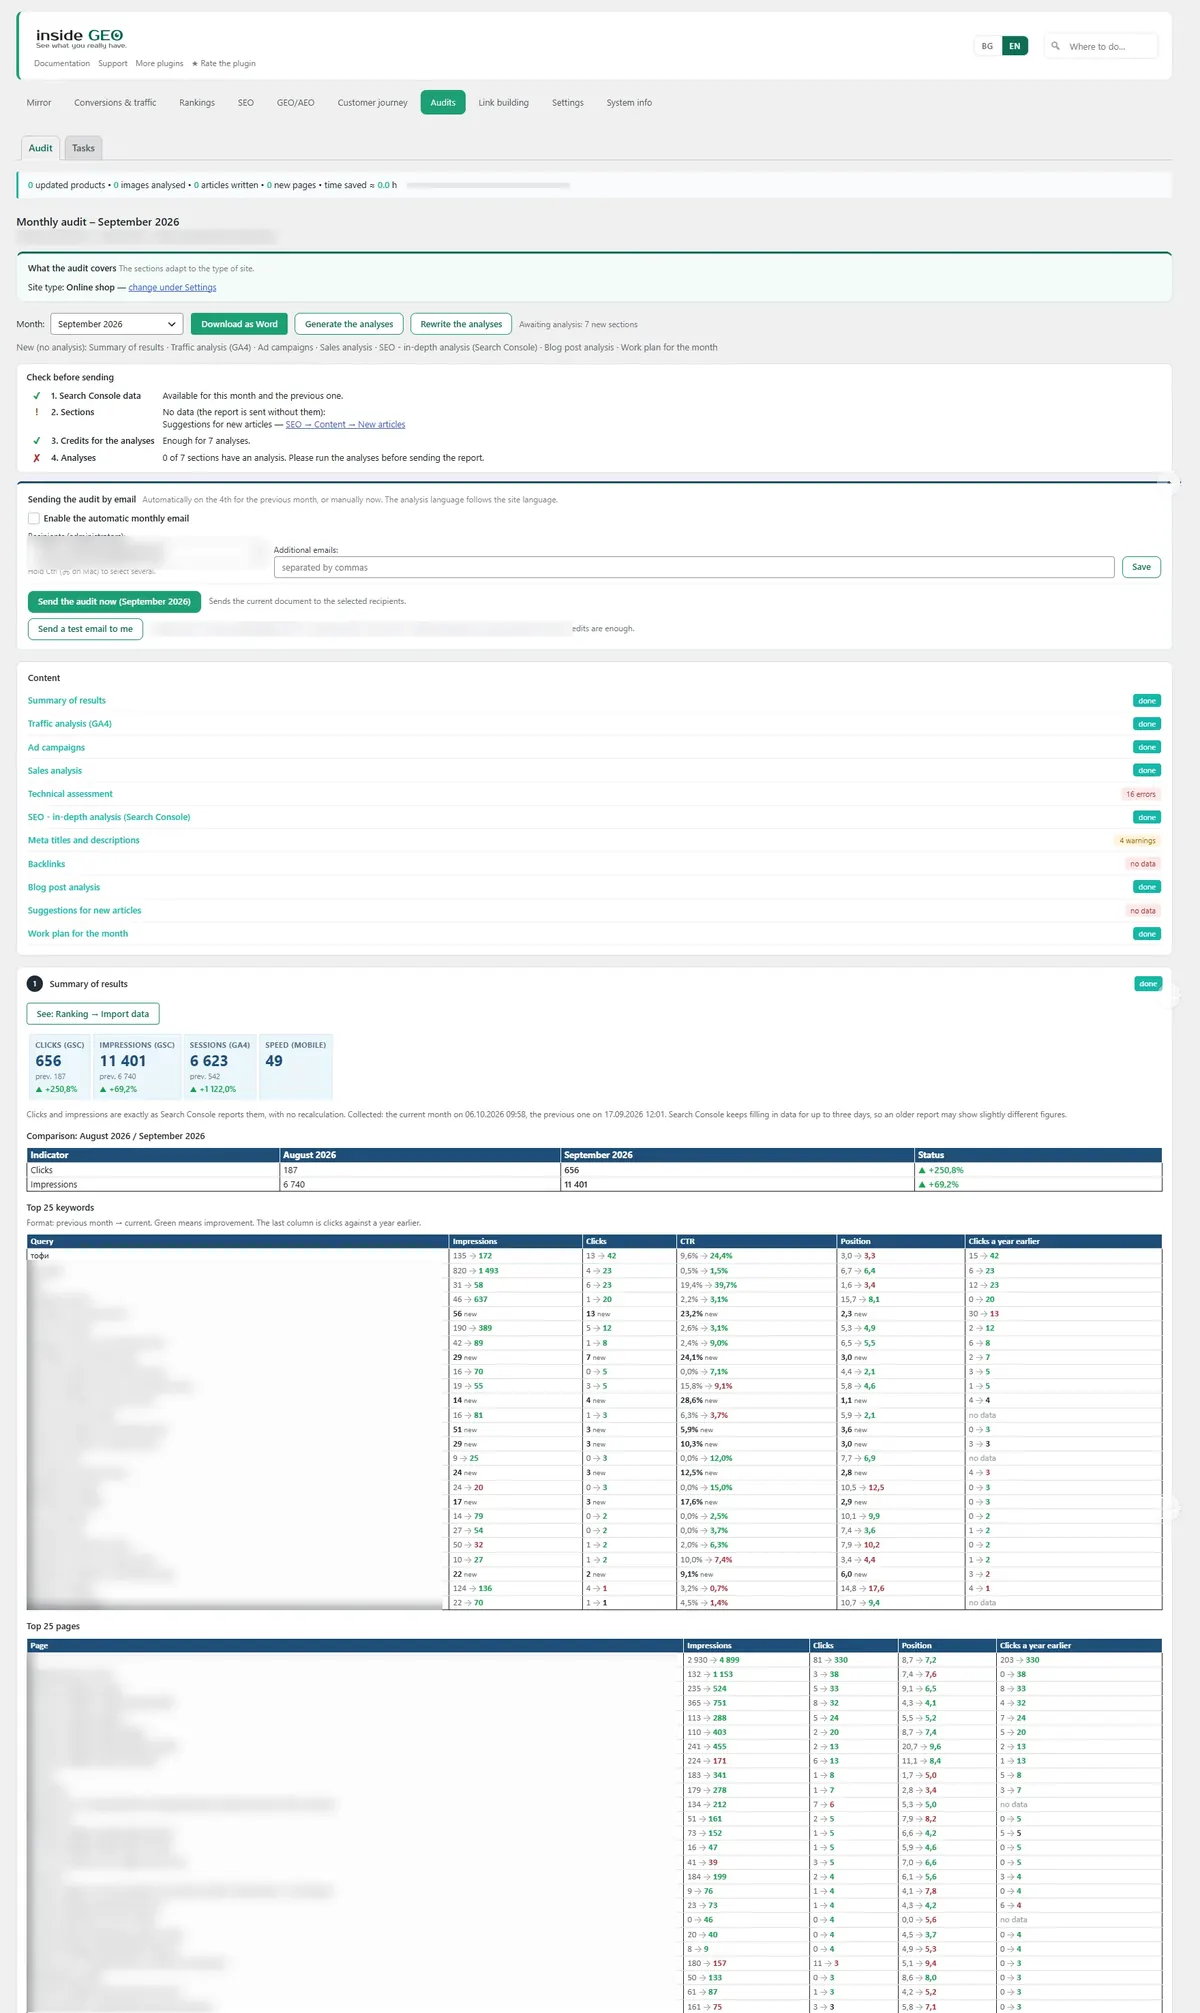Jump to Summary of results in Content
The image size is (1200, 2013).
(67, 701)
